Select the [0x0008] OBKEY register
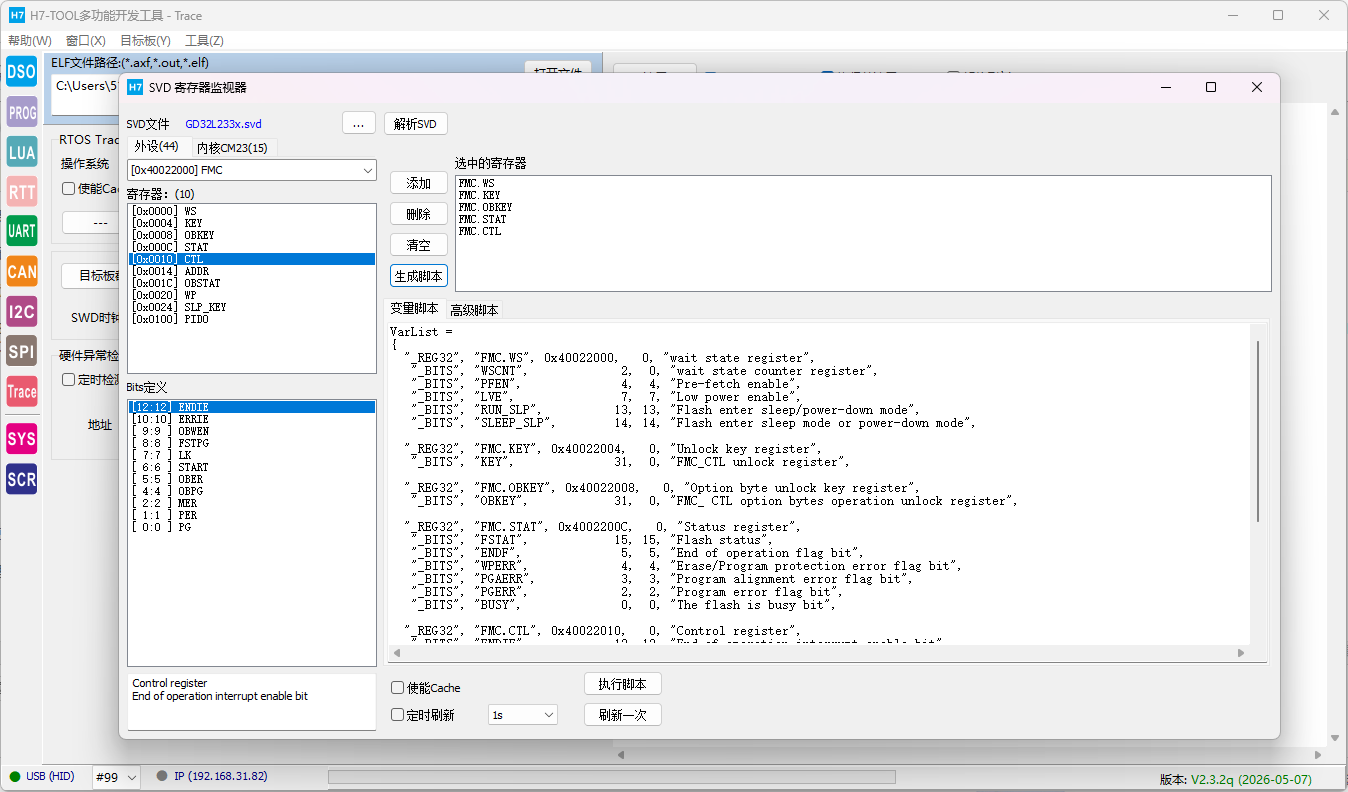This screenshot has width=1348, height=792. [252, 235]
